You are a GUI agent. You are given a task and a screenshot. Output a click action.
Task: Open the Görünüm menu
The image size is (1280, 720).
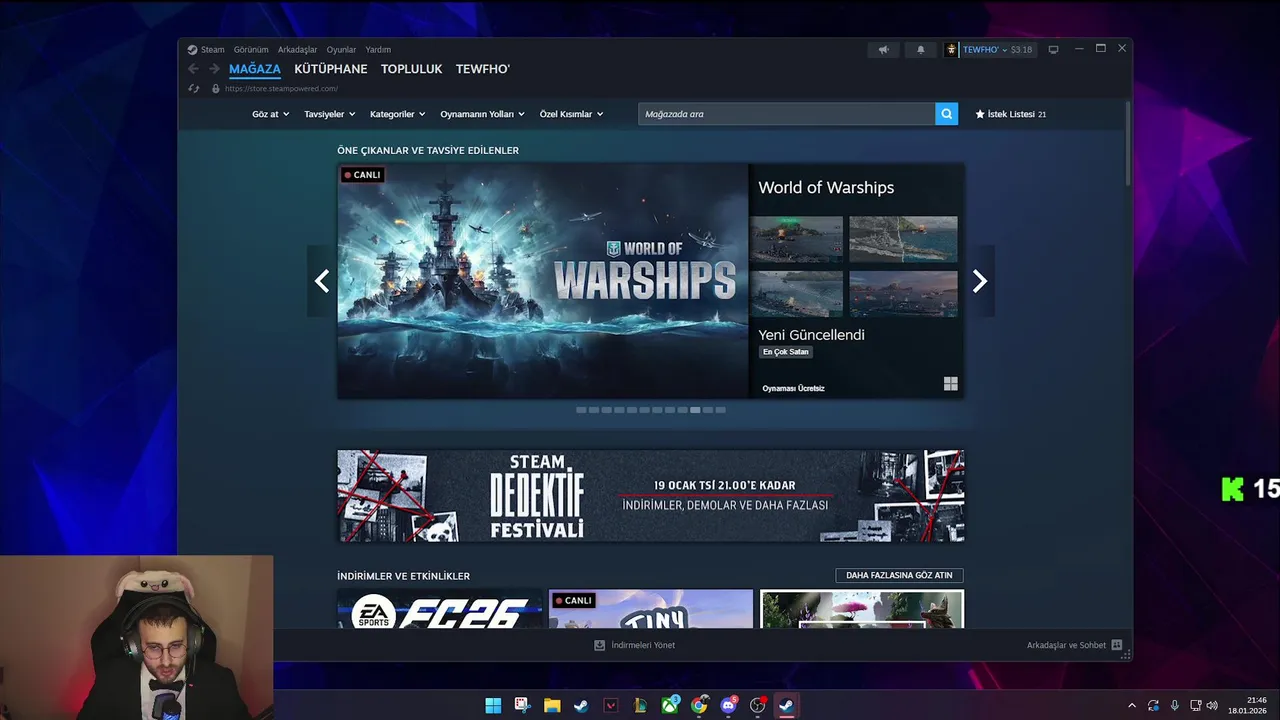[x=251, y=49]
